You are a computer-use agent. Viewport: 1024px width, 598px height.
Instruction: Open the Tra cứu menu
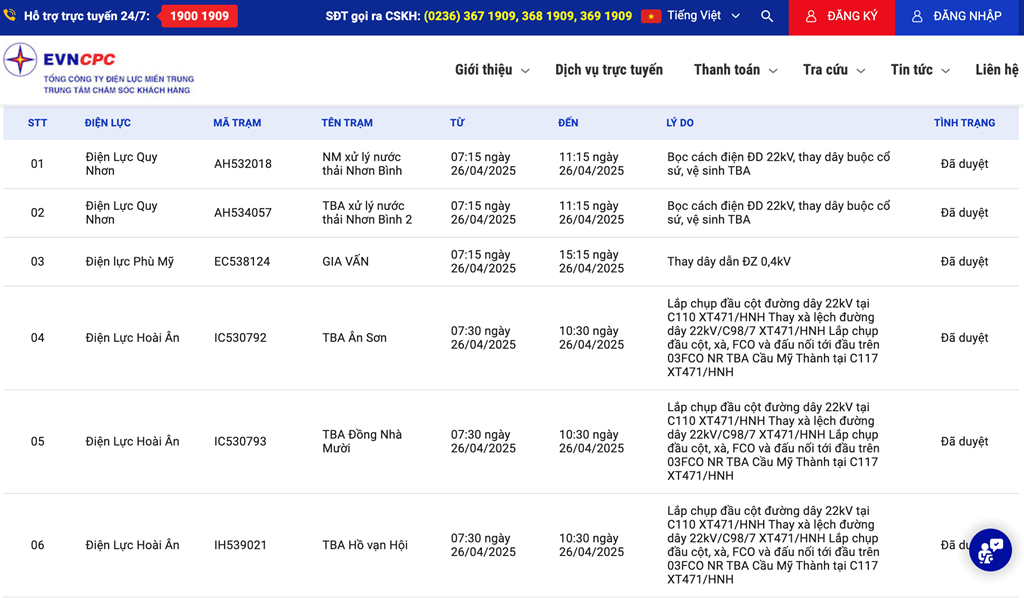(825, 70)
